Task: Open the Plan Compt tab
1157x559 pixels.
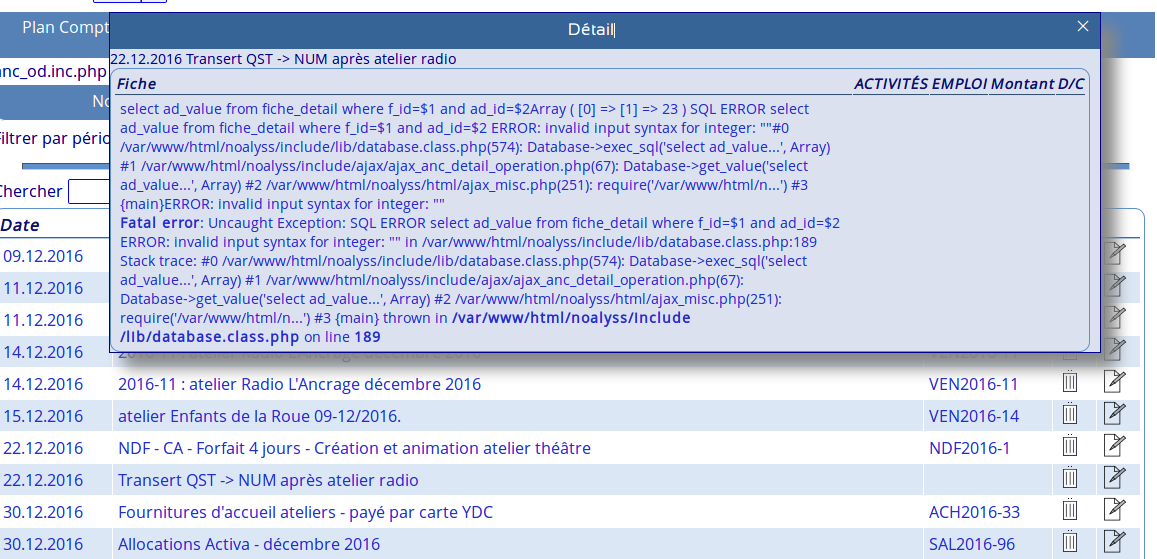Action: pos(65,28)
